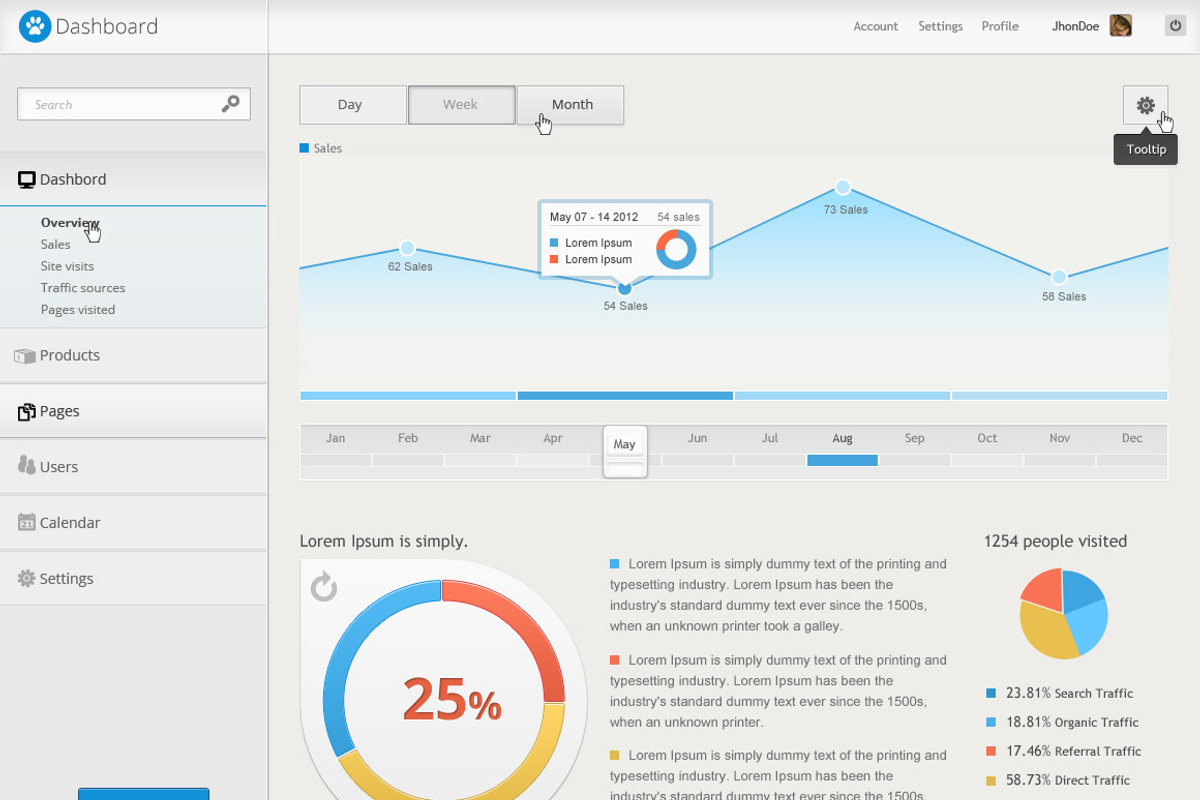This screenshot has height=800, width=1200.
Task: Click the 54 Sales data point
Action: click(625, 288)
